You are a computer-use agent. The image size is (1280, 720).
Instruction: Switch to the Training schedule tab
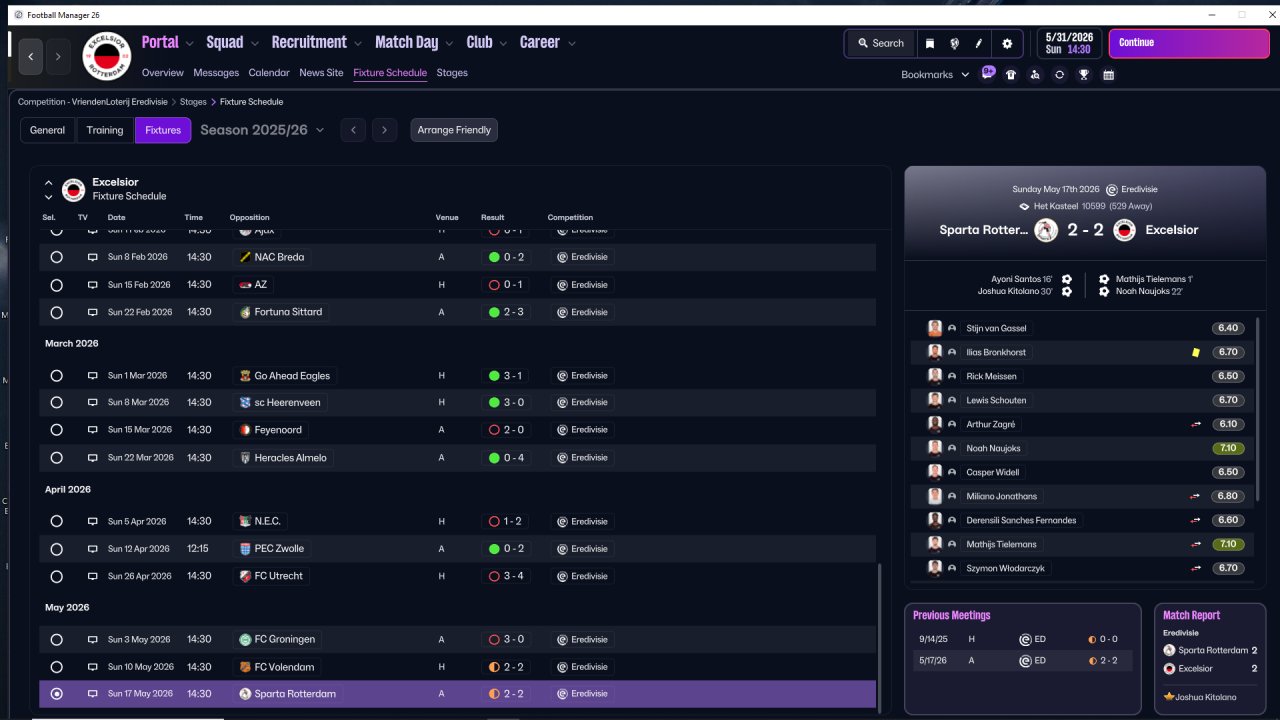point(105,130)
